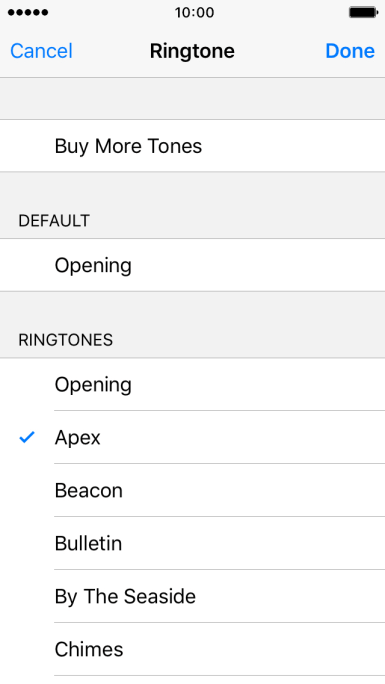Tap empty area left of Beacon

click(x=27, y=490)
